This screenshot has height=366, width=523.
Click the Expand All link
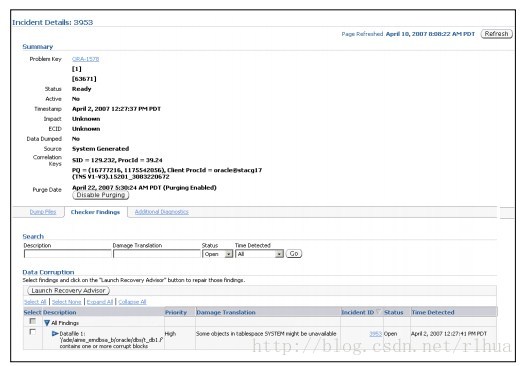pos(100,302)
